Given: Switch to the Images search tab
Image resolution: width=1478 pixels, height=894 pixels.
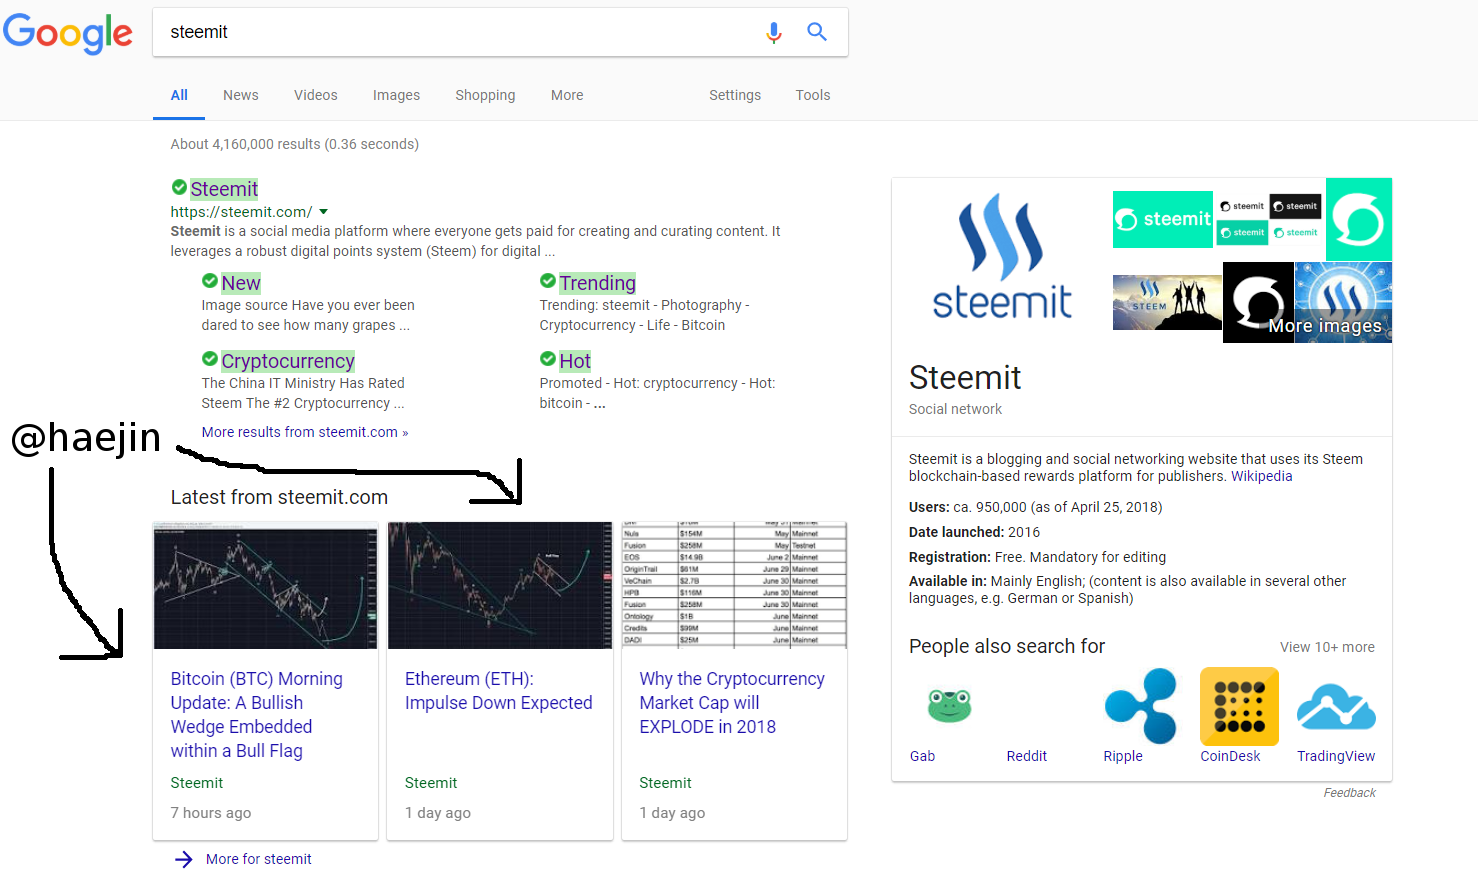Looking at the screenshot, I should click(396, 95).
